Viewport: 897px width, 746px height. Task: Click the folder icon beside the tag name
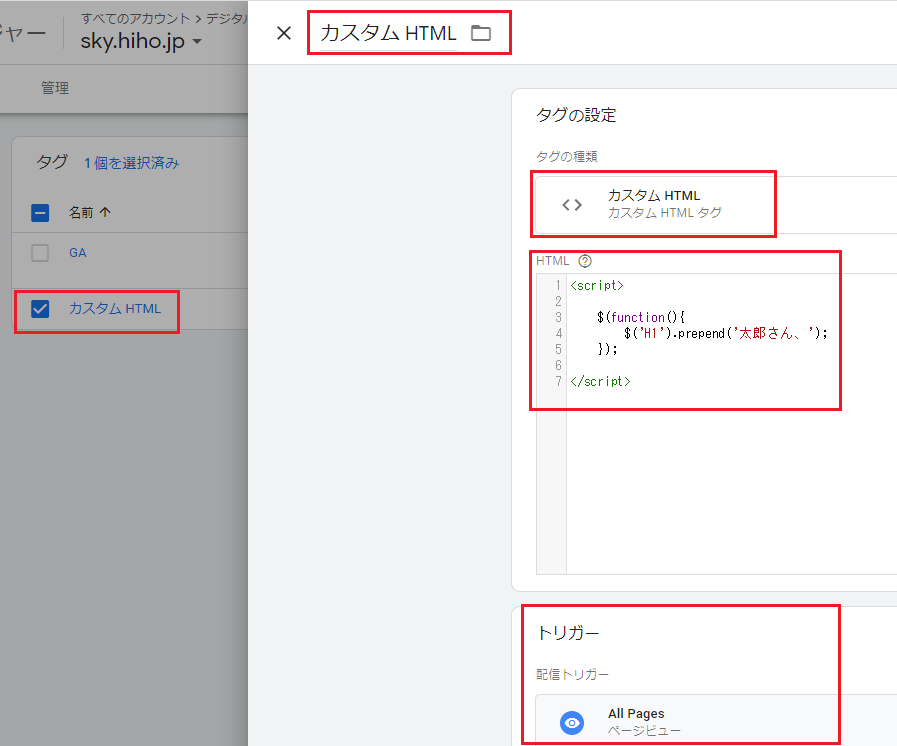point(481,33)
